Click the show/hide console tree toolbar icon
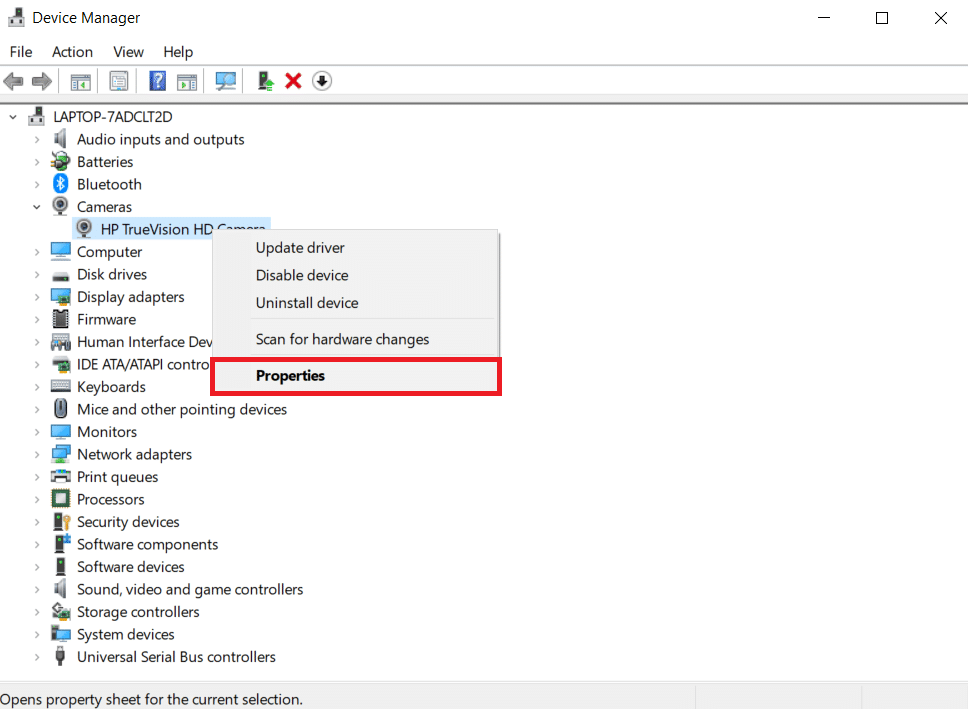This screenshot has width=968, height=709. [80, 82]
